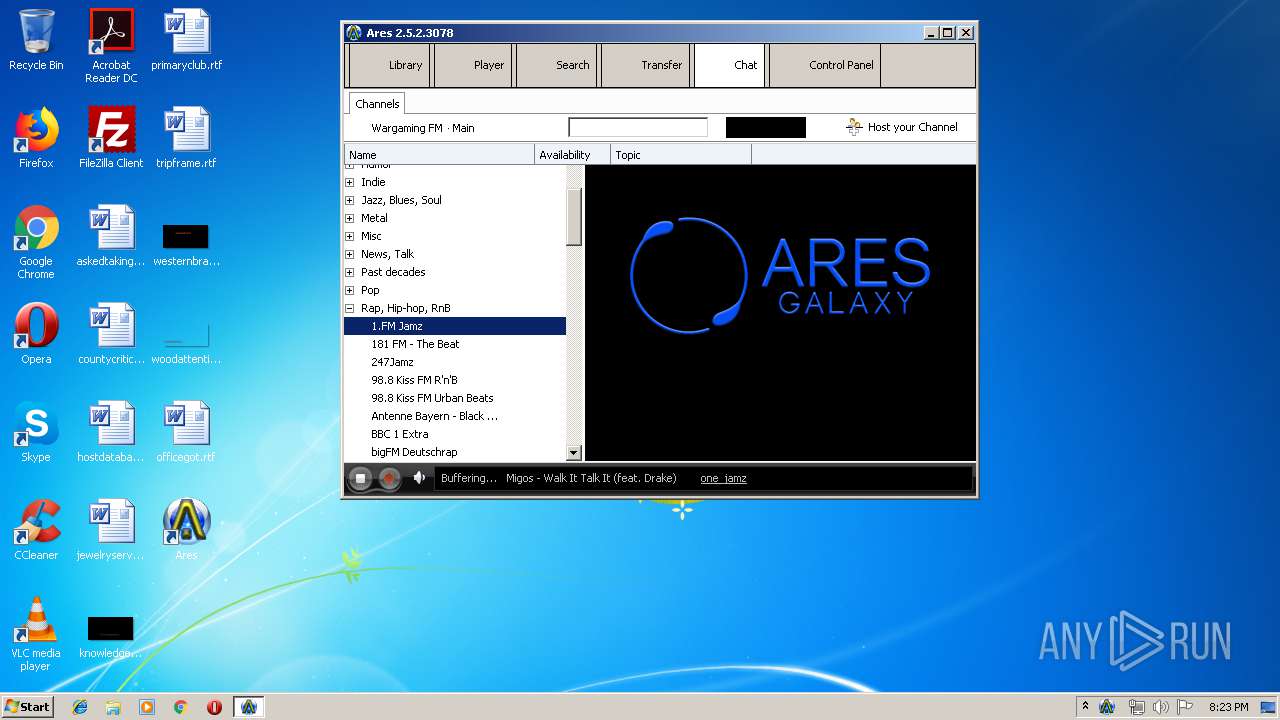Open the Transfer tab
Viewport: 1280px width, 720px height.
tap(646, 65)
